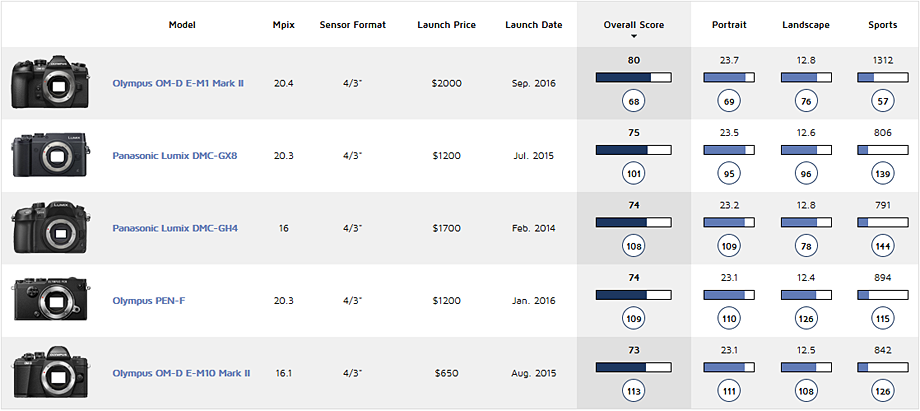
Task: Click the Olympus PEN-F camera image
Action: [50, 301]
